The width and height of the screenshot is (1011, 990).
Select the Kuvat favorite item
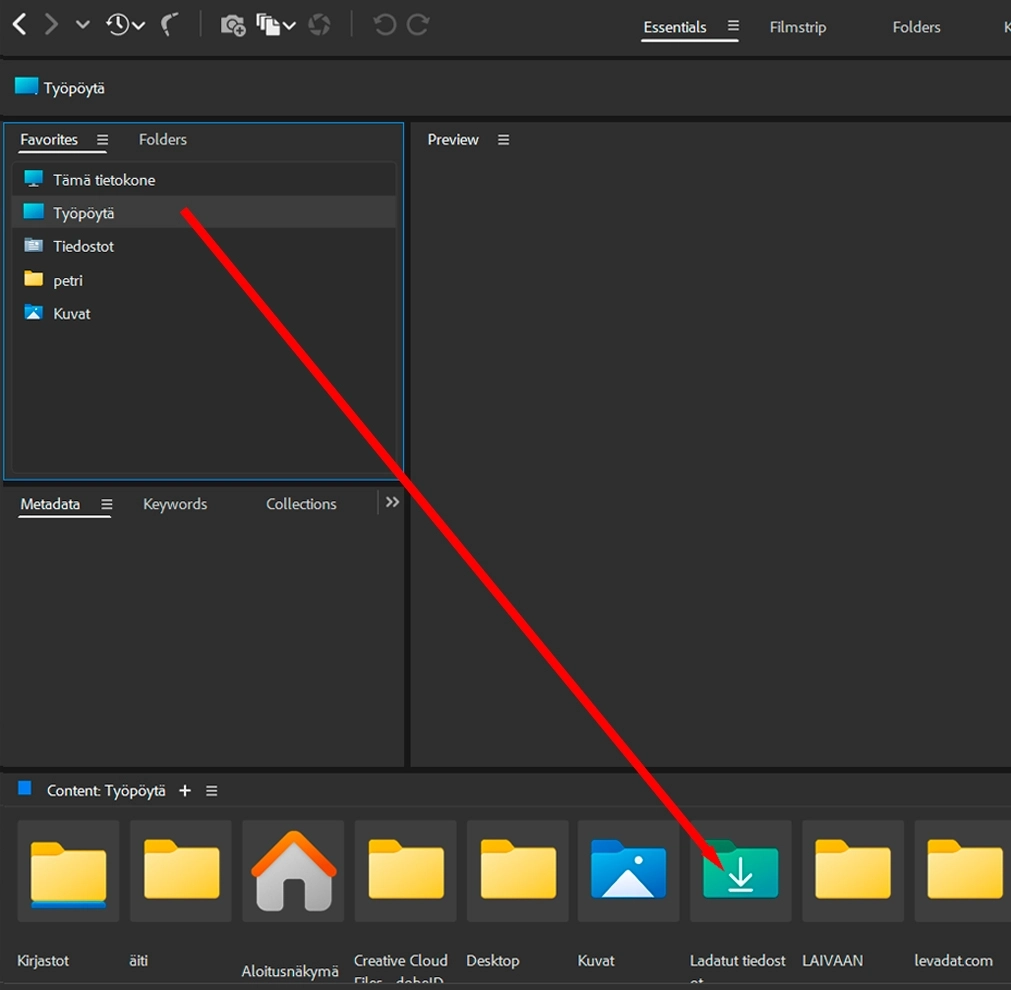[x=71, y=314]
